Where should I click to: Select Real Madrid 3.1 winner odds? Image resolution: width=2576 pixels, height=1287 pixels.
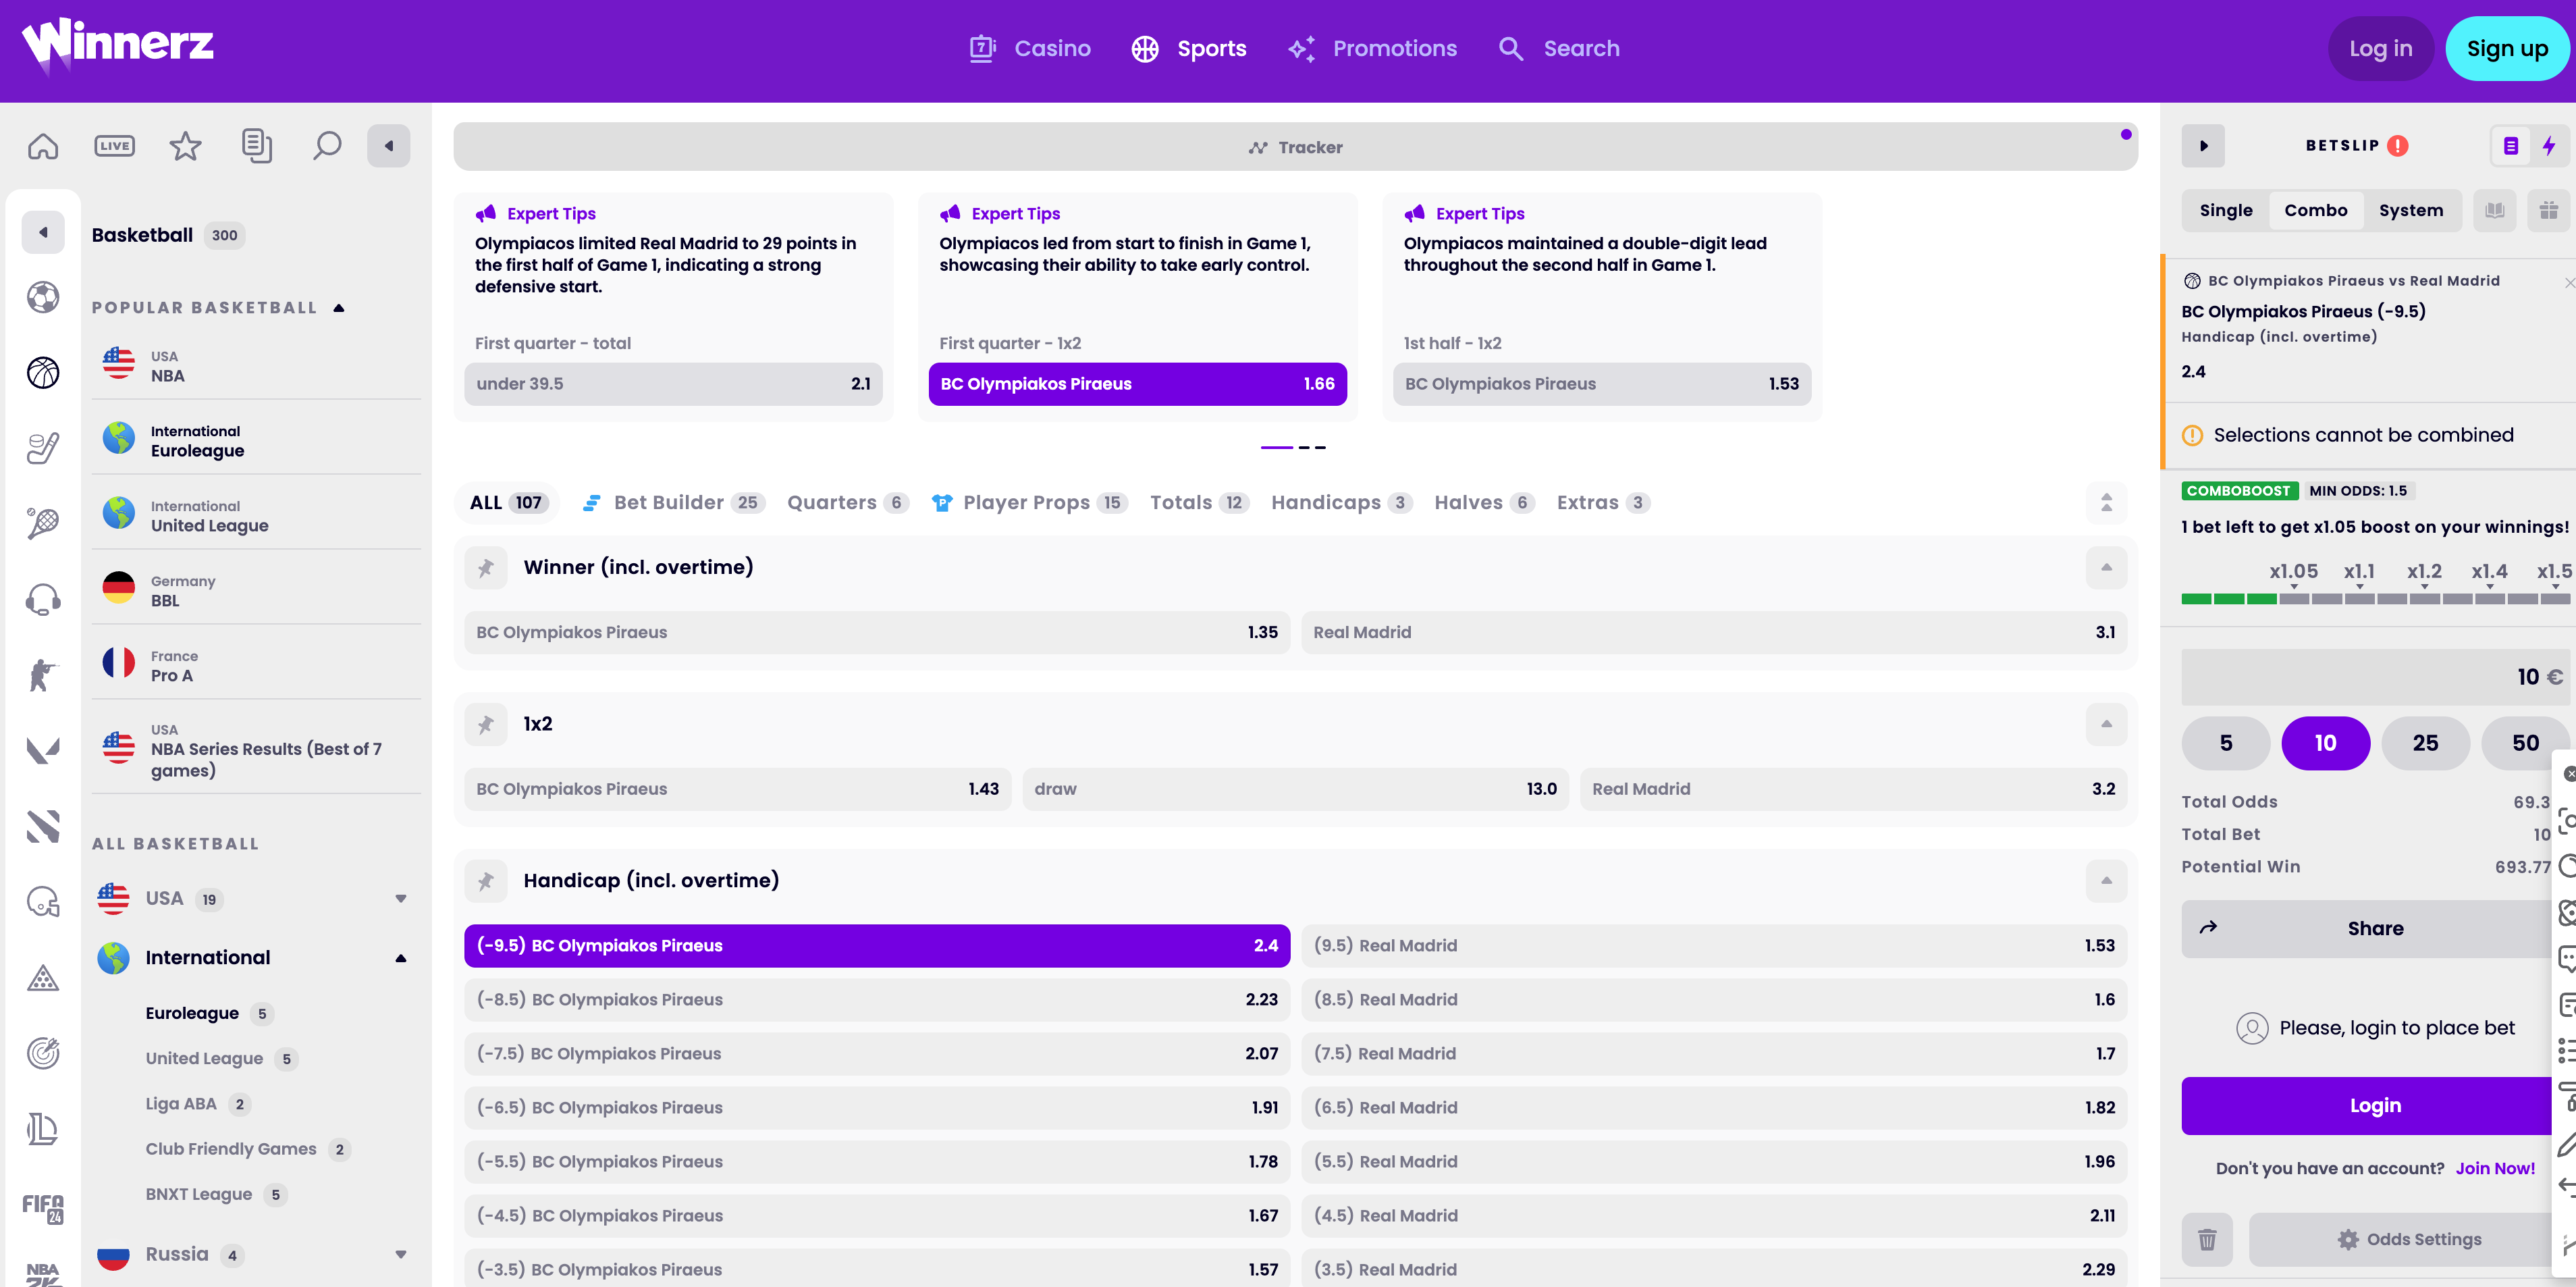pyautogui.click(x=1714, y=633)
